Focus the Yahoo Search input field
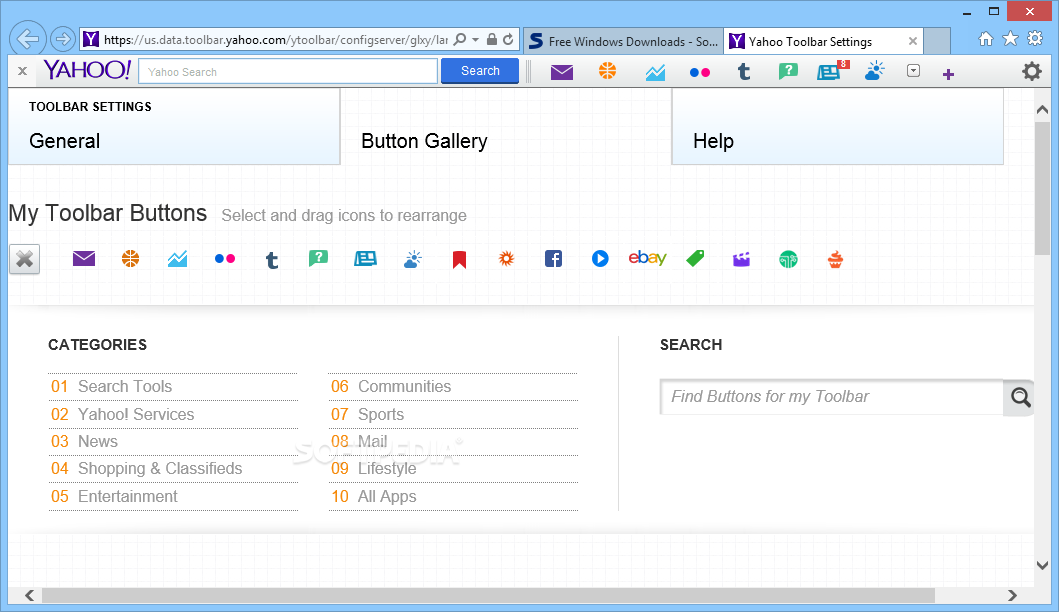1059x612 pixels. [288, 72]
